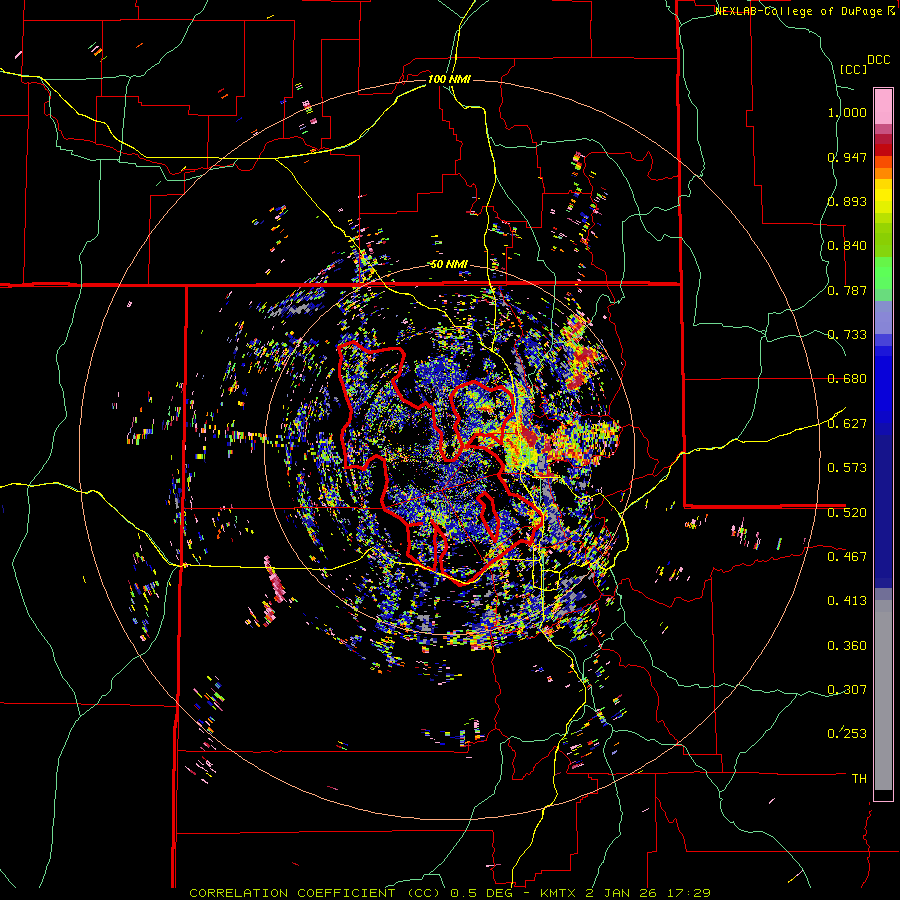Image resolution: width=900 pixels, height=900 pixels.
Task: Click the KMTX radar site identifier
Action: tap(558, 893)
